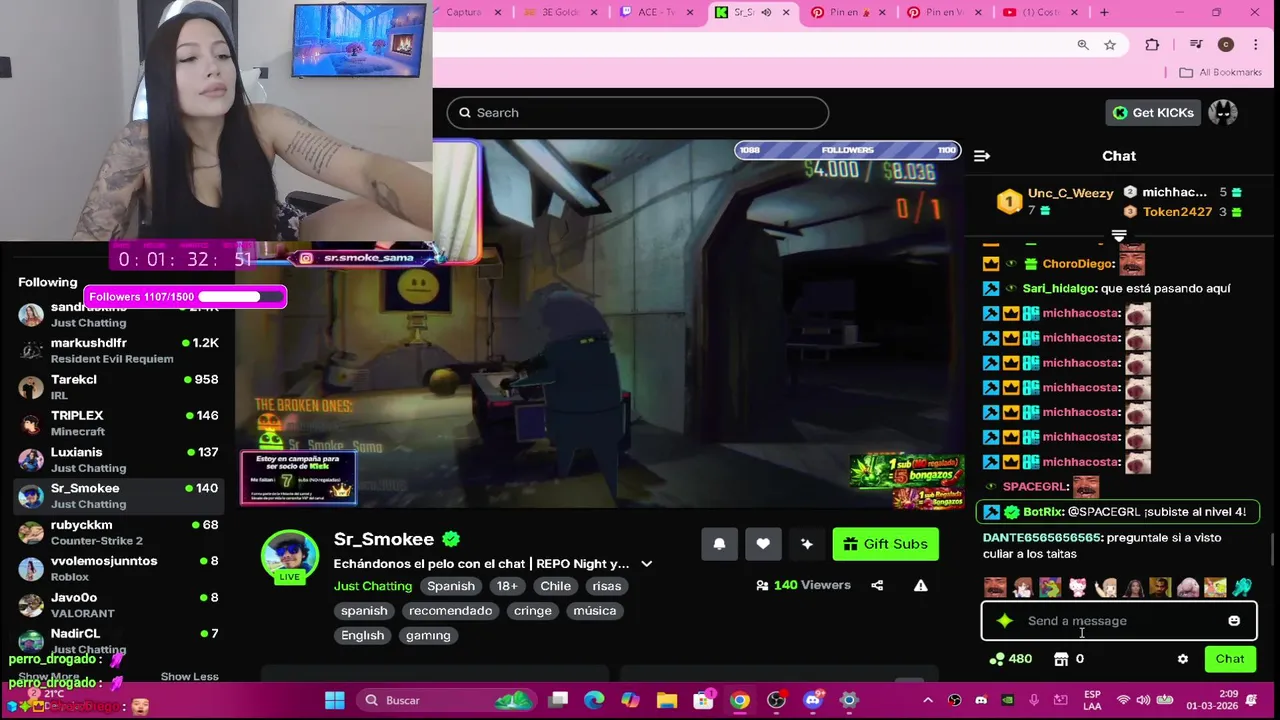This screenshot has height=720, width=1280.
Task: Bookmark this page with star icon
Action: [x=1110, y=45]
